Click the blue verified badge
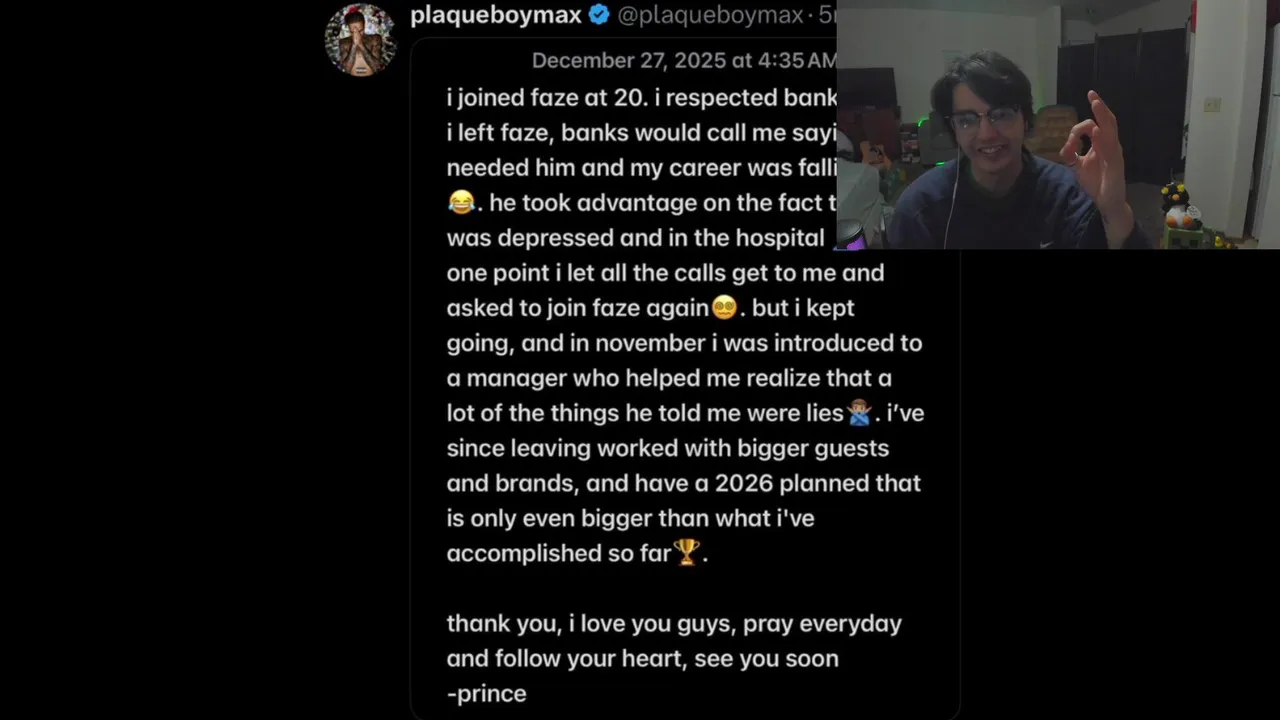The height and width of the screenshot is (720, 1280). point(599,15)
